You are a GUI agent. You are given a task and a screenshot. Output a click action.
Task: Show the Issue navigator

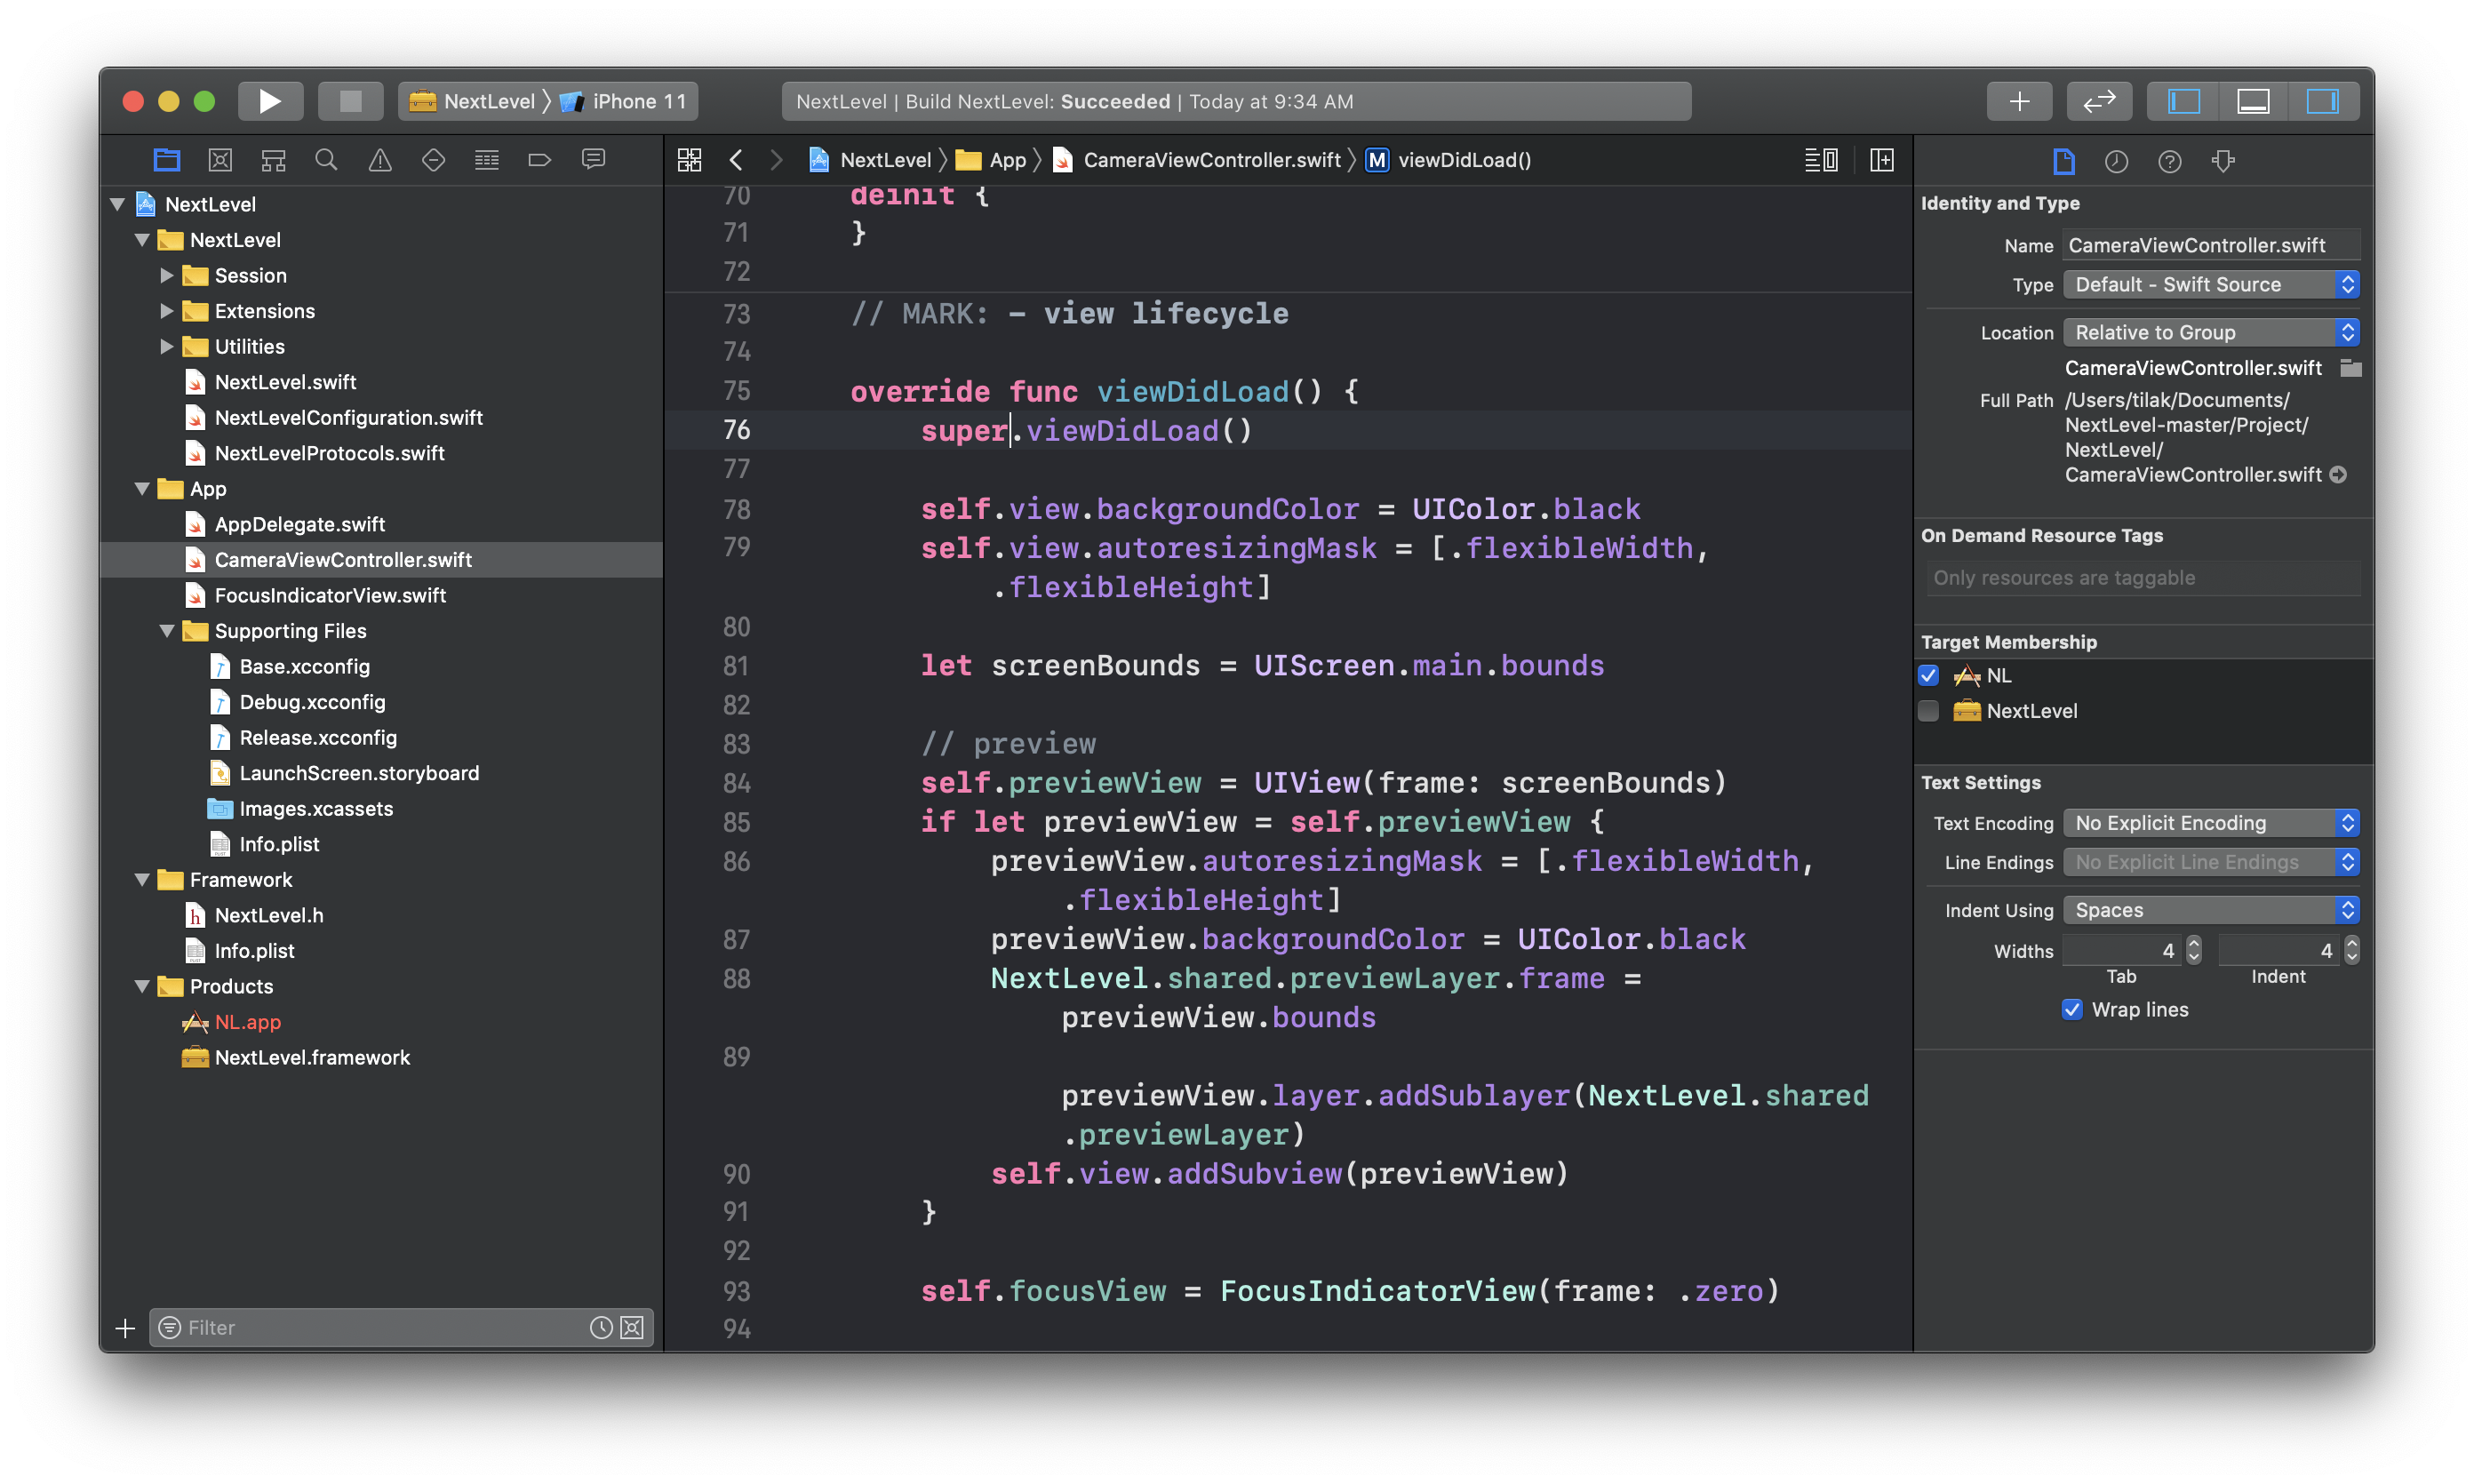(x=379, y=159)
